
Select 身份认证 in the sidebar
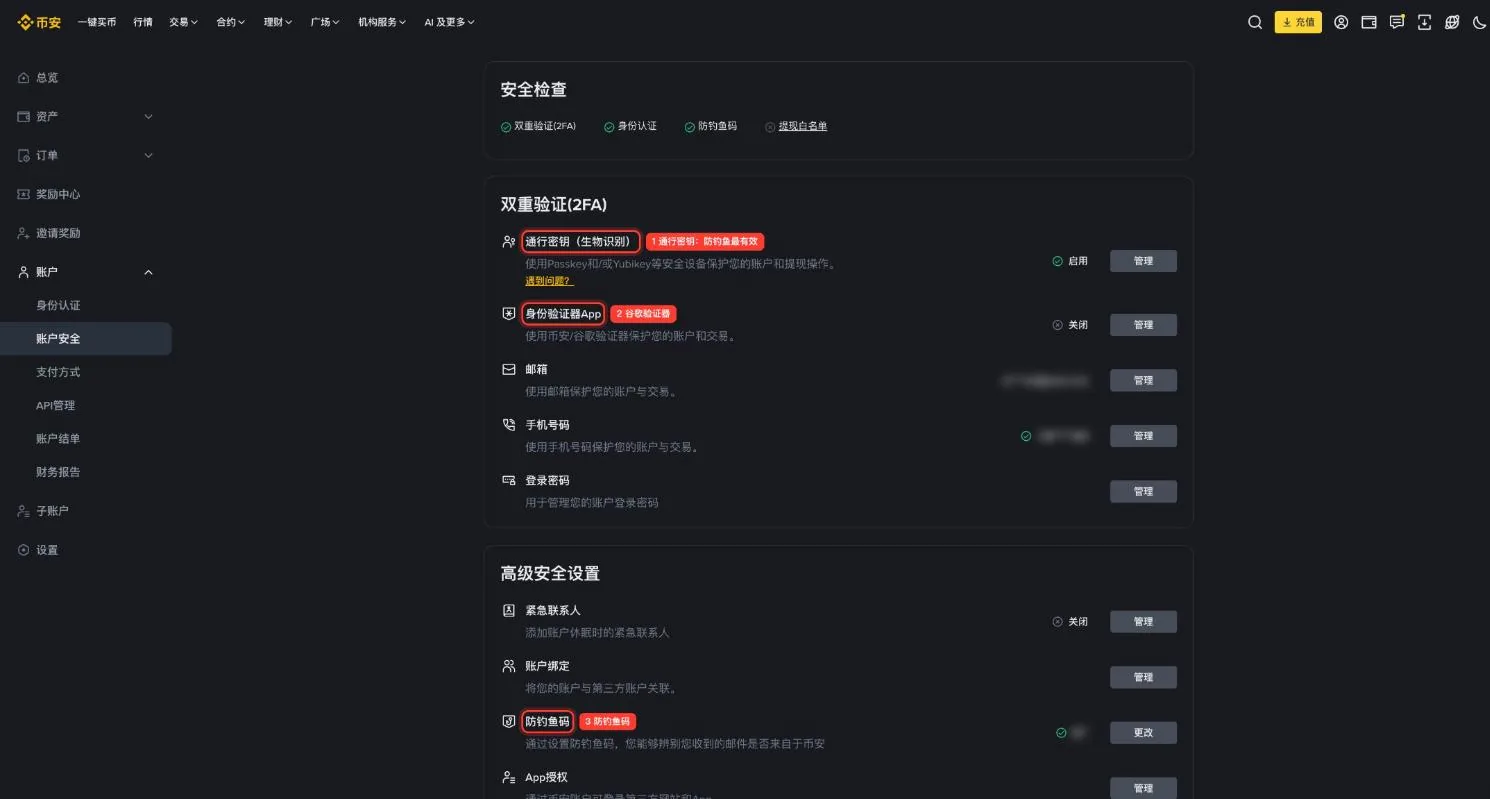[x=58, y=305]
